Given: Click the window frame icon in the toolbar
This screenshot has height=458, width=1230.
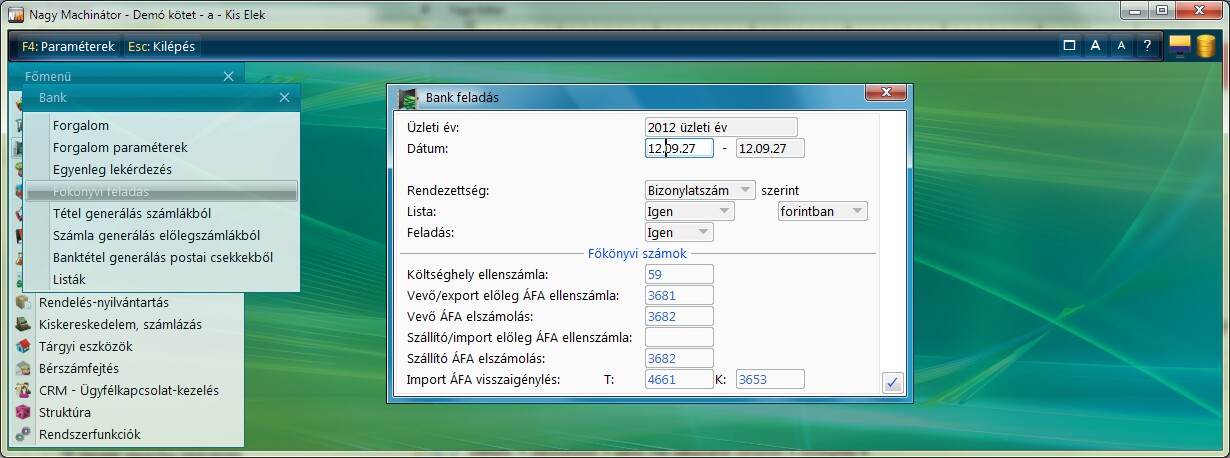Looking at the screenshot, I should (1070, 46).
